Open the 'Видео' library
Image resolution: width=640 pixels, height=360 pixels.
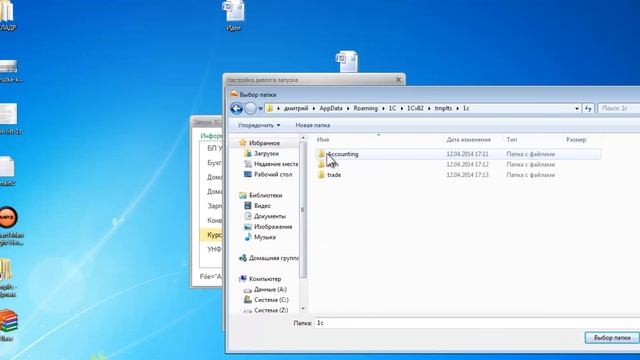click(262, 206)
